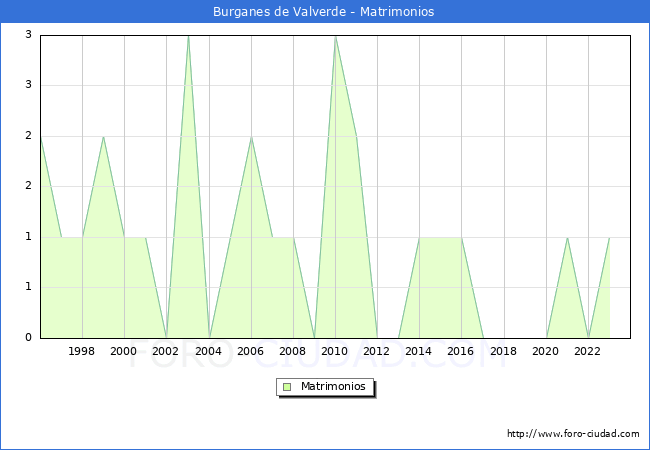
Task: Click the 1998 x-axis label
Action: click(x=82, y=351)
